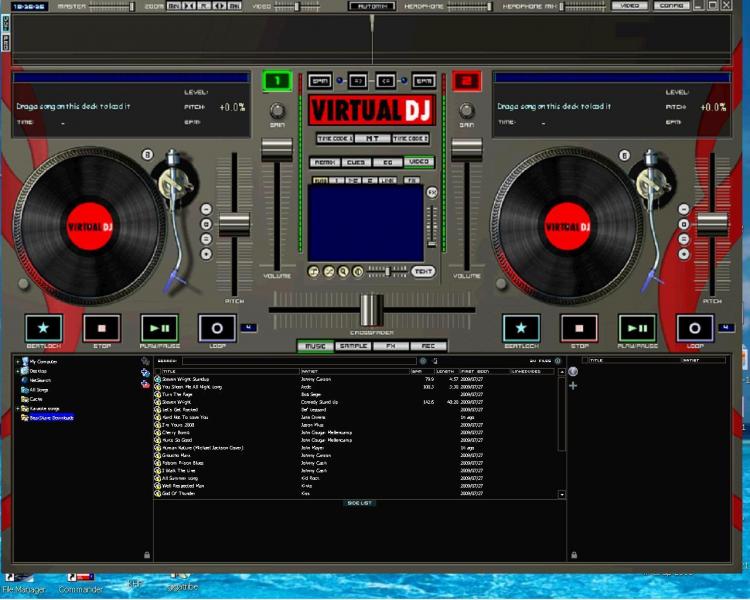Activate the Loop button on right deck
750x600 pixels.
click(x=695, y=328)
